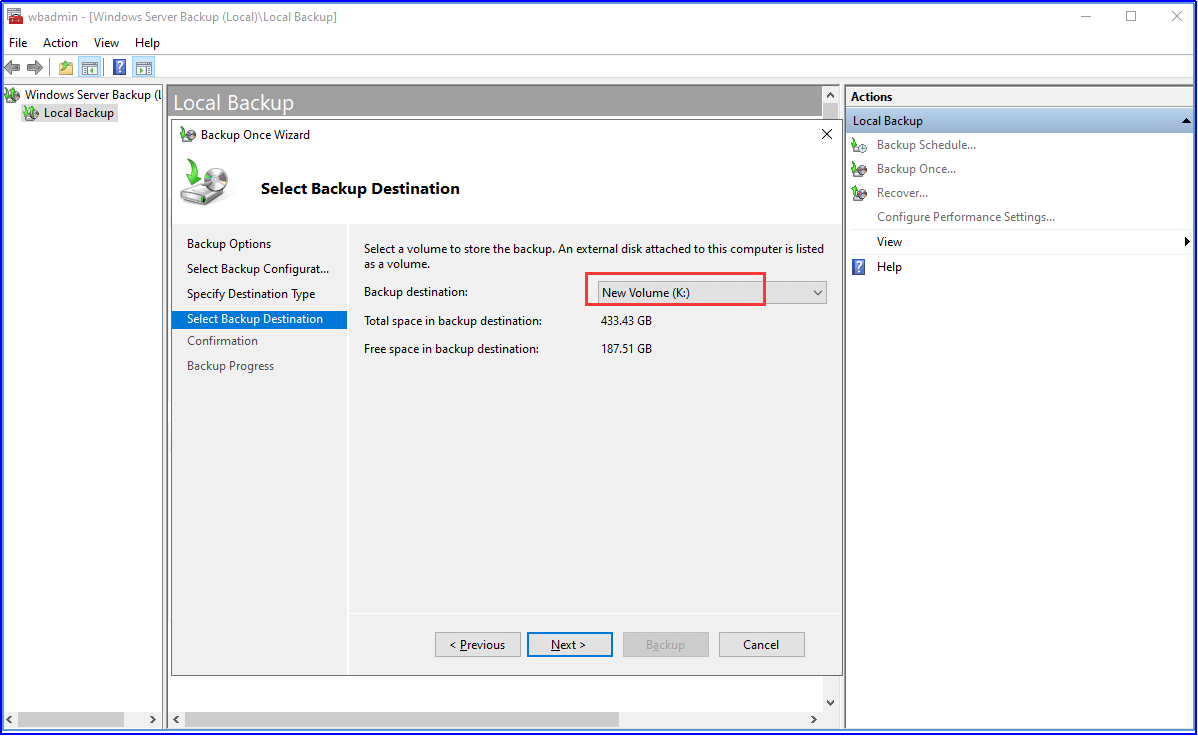
Task: Click center pane vertical scrollbar up arrow
Action: click(x=831, y=96)
